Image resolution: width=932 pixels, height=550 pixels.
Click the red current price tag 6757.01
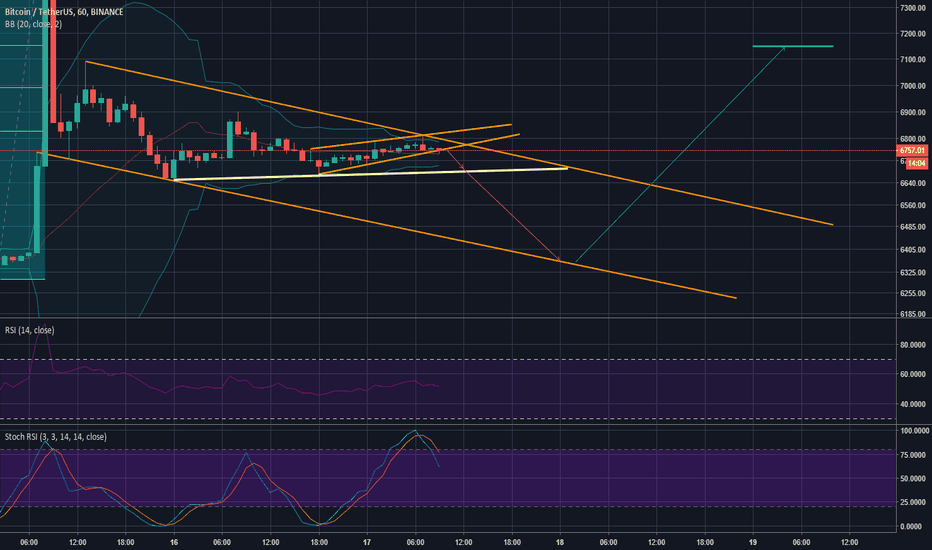coord(912,150)
